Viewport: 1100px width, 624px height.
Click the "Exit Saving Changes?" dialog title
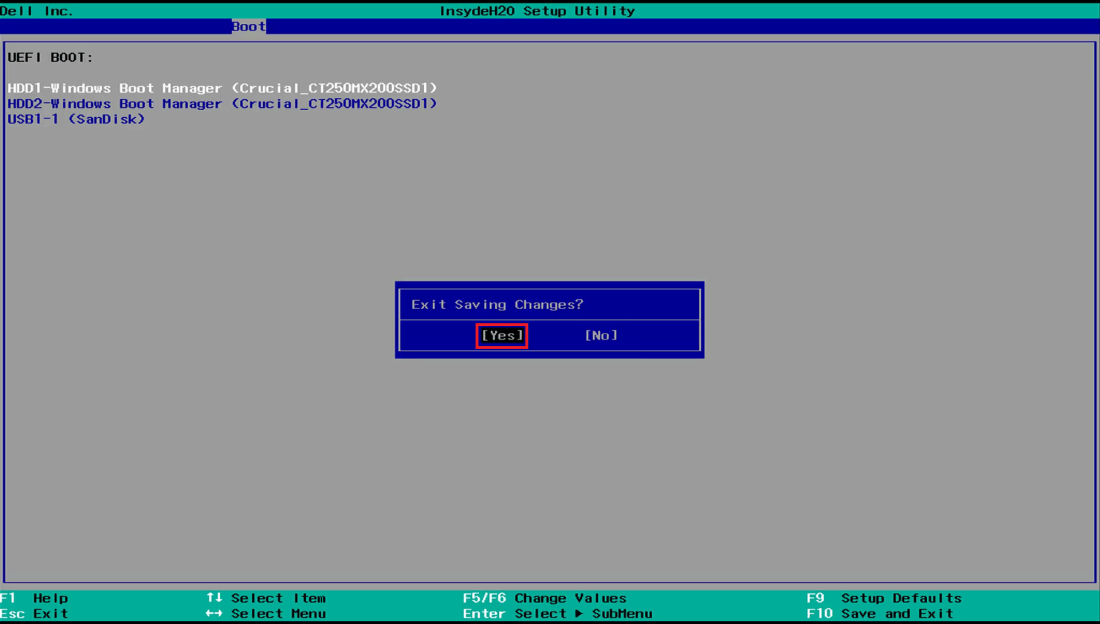coord(497,304)
